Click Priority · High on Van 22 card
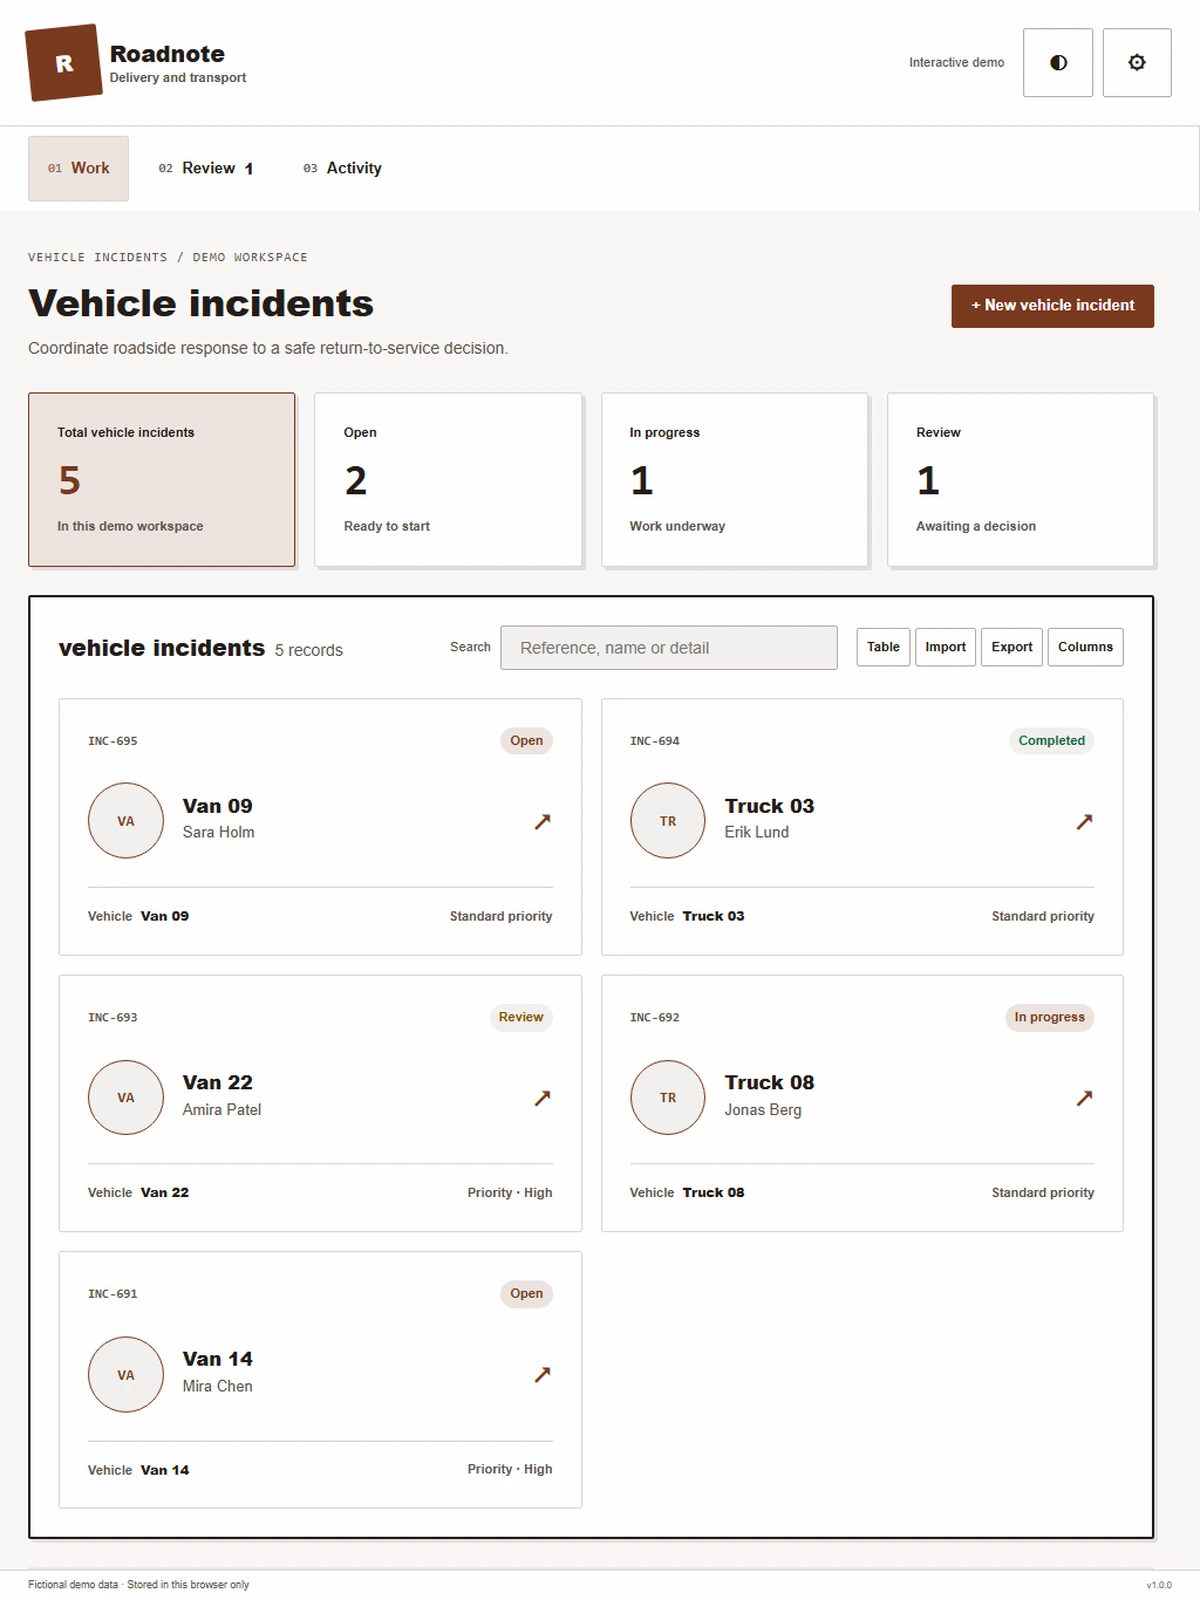The image size is (1200, 1600). (510, 1193)
